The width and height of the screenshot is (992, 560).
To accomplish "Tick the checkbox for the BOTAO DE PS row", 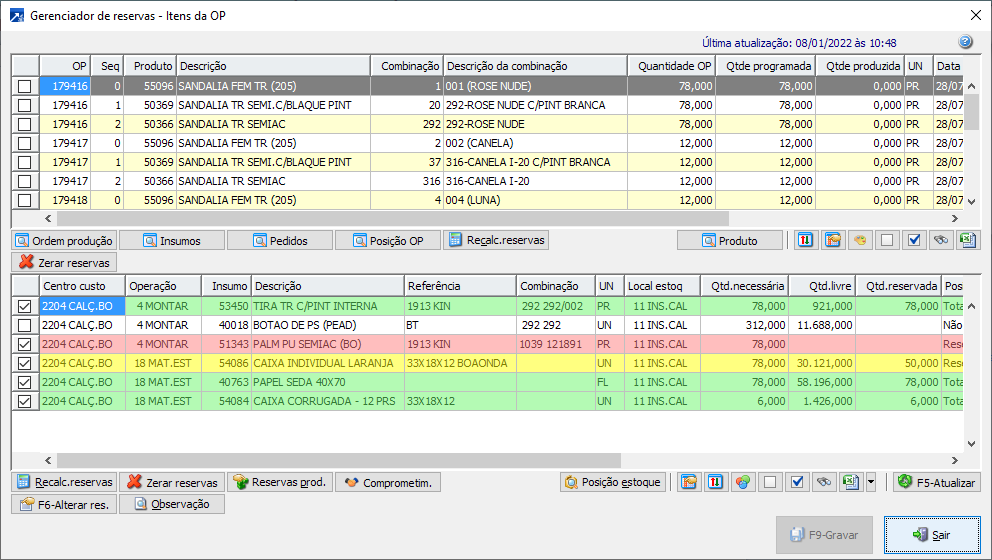I will 24,326.
